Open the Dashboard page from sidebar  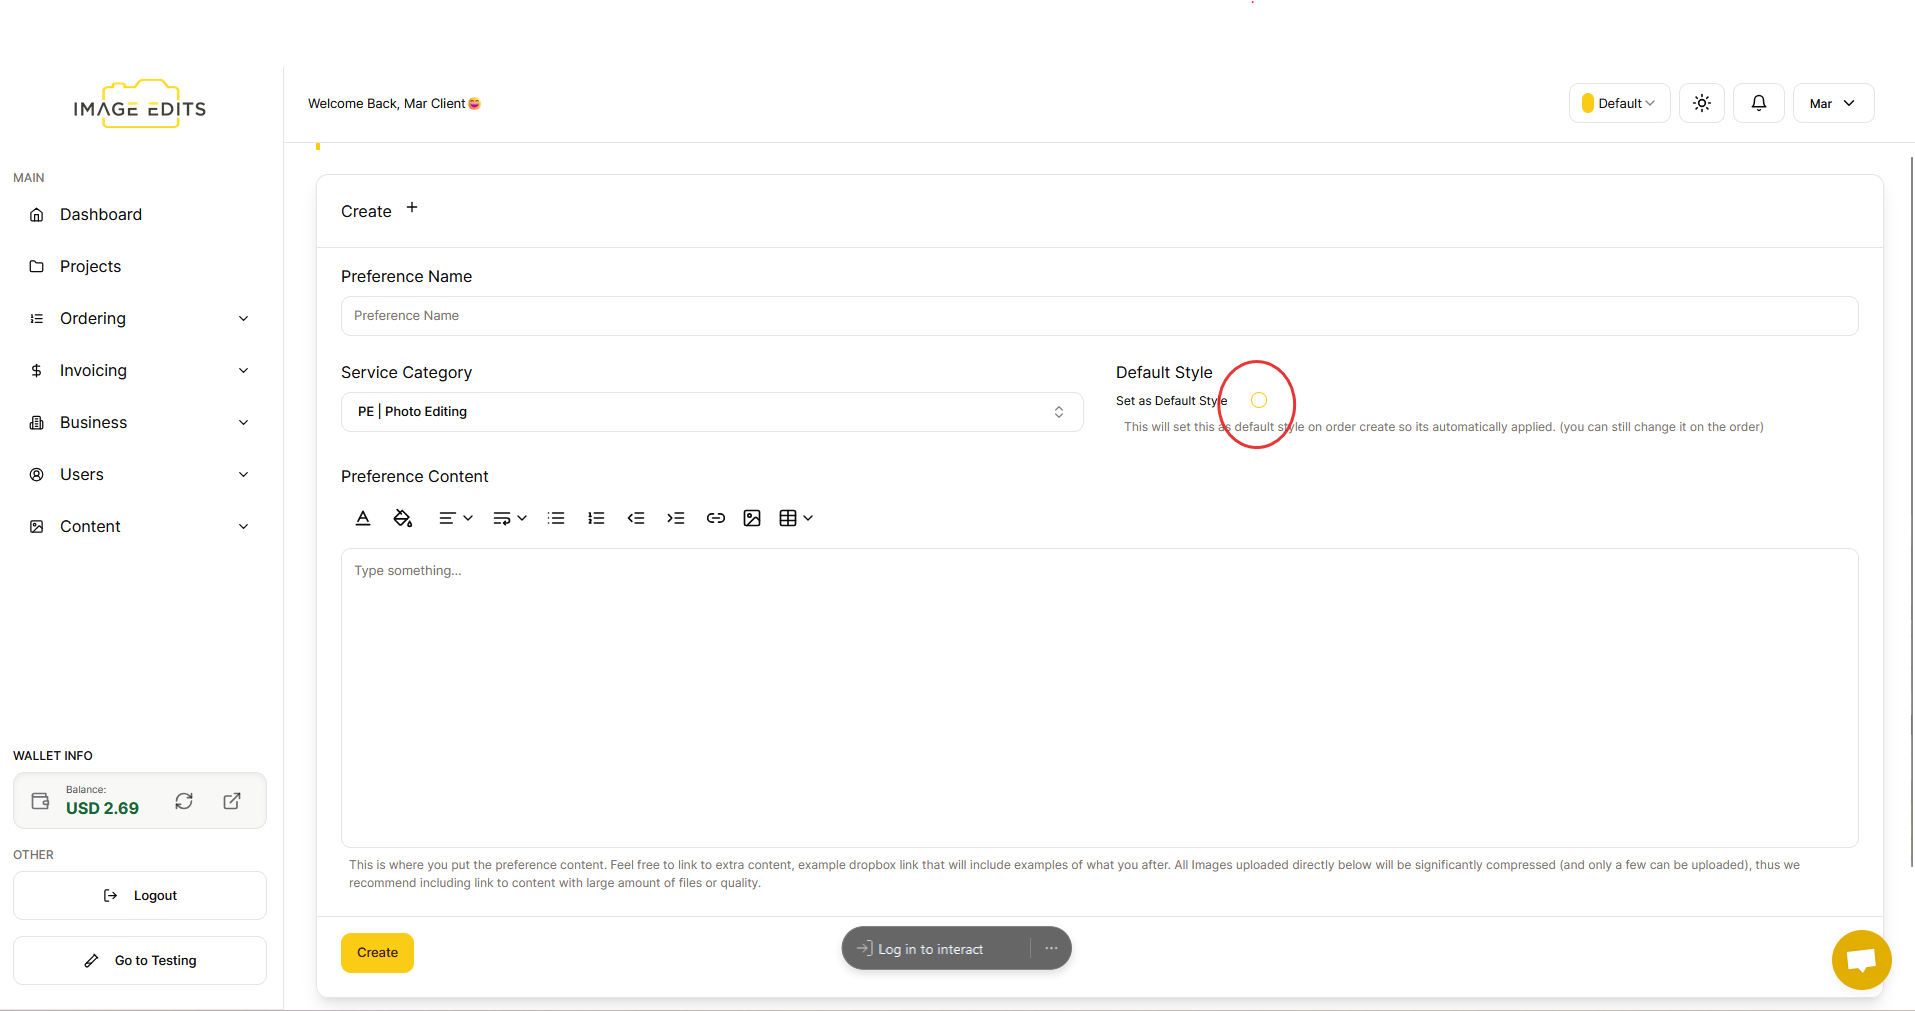click(x=100, y=214)
